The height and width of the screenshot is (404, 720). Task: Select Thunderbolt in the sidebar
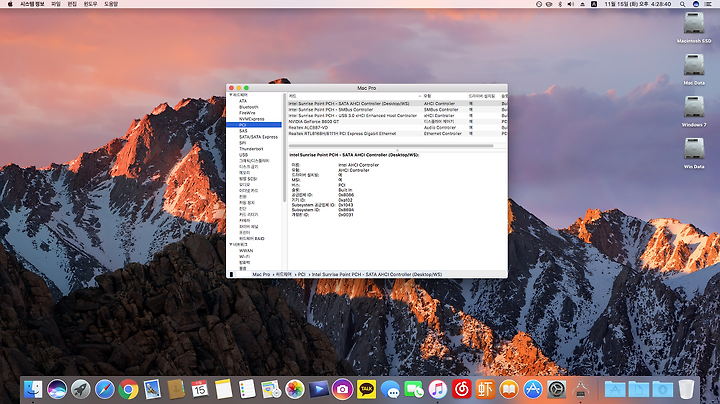tap(251, 149)
